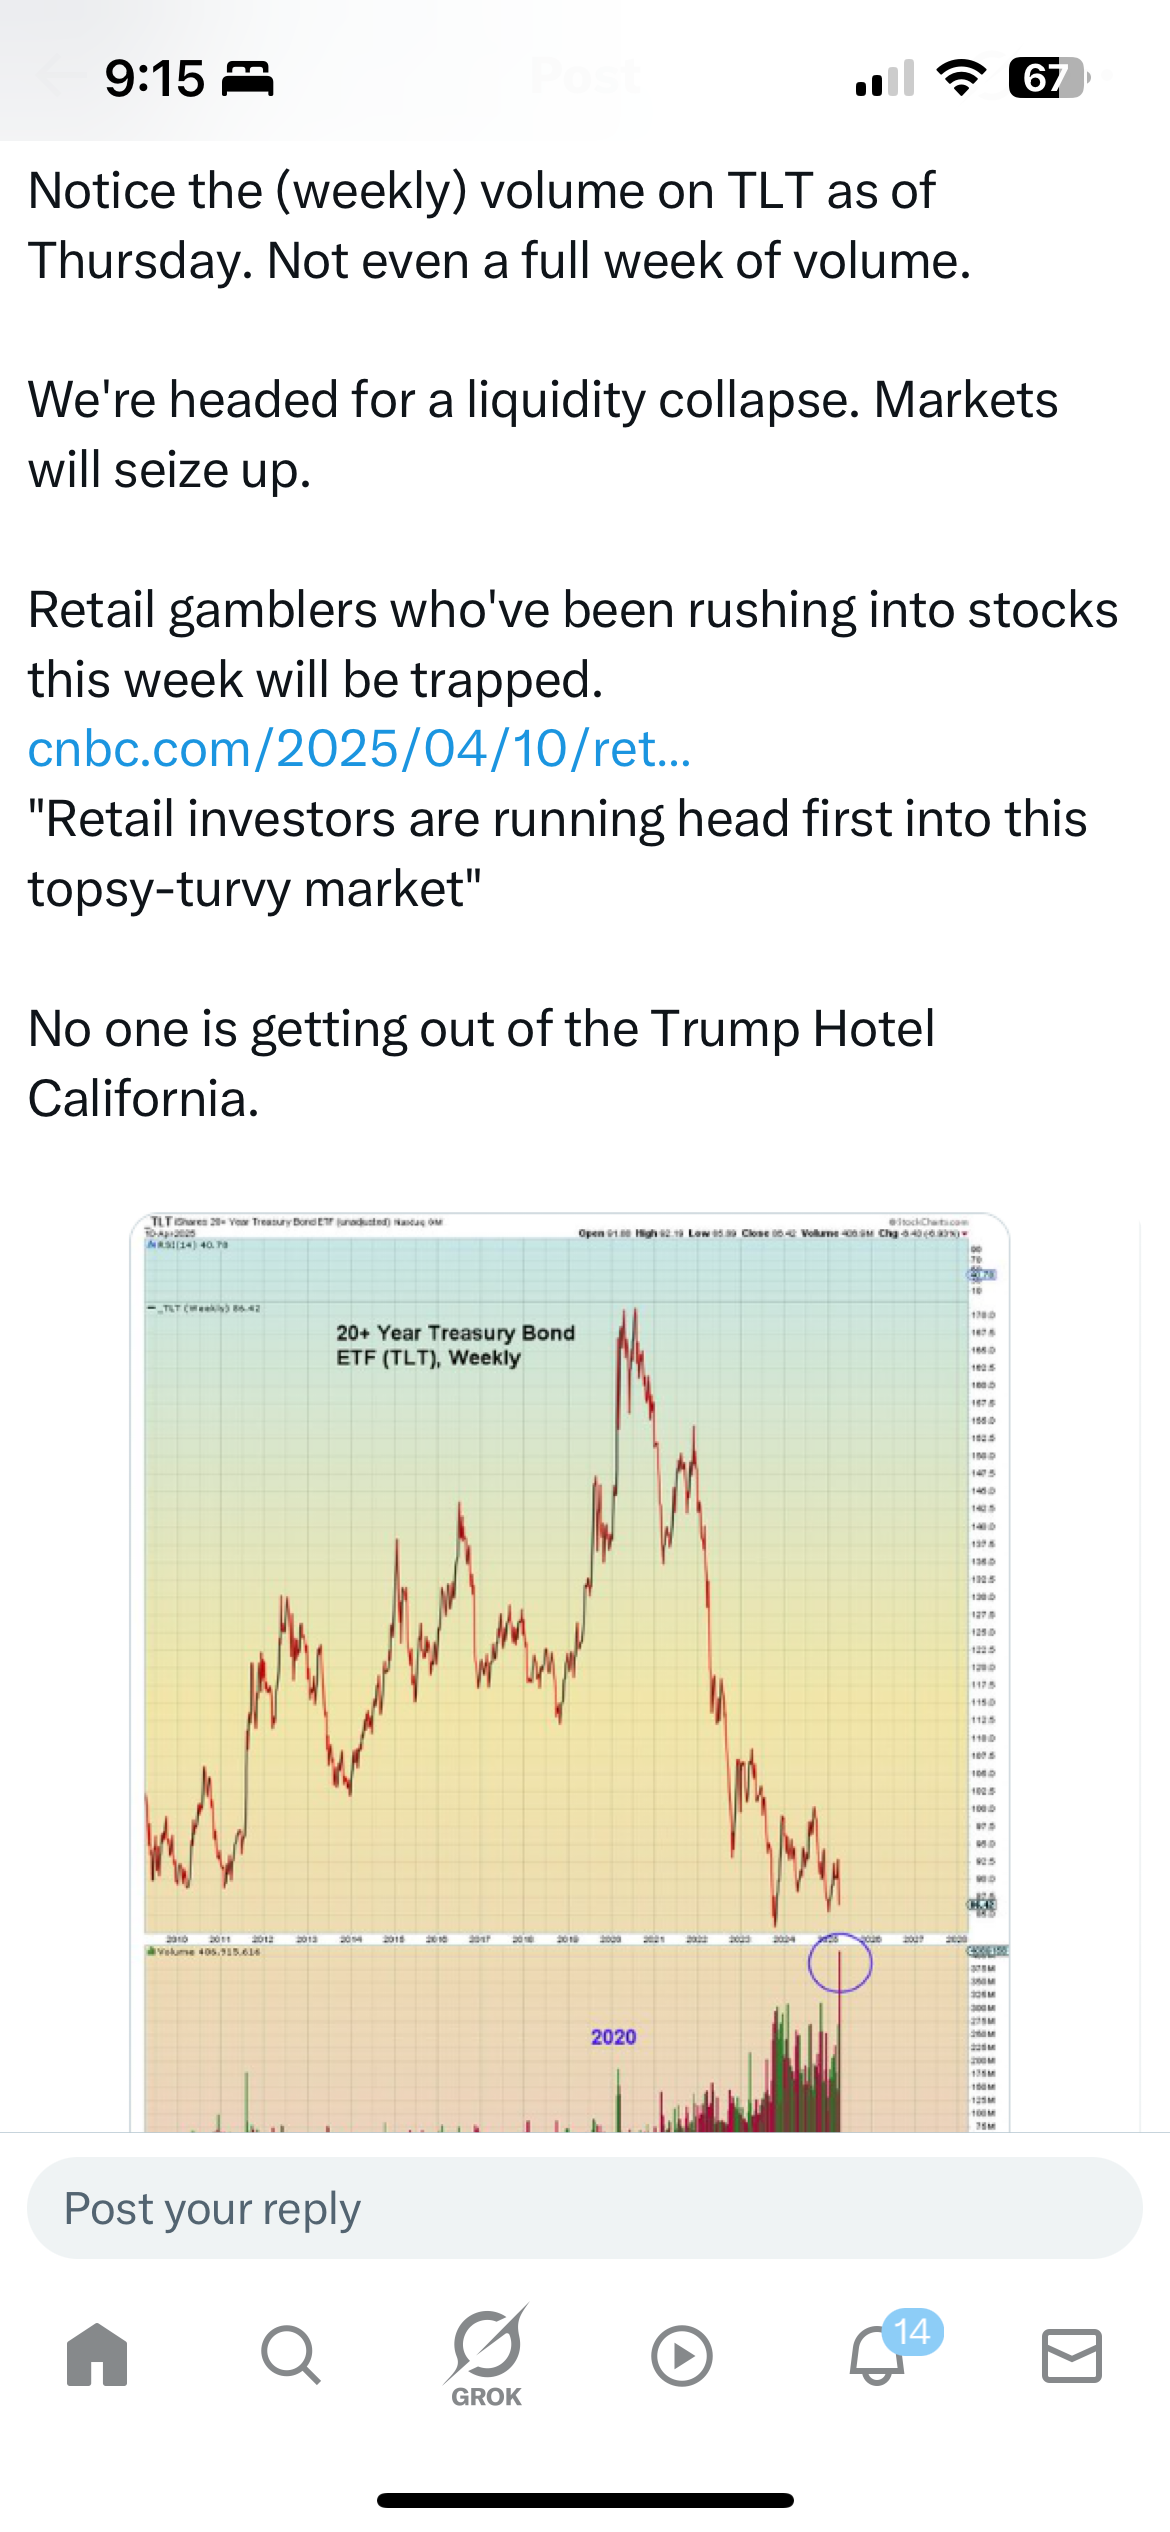This screenshot has height=2532, width=1170.
Task: Tap the cellular signal indicator
Action: (888, 75)
